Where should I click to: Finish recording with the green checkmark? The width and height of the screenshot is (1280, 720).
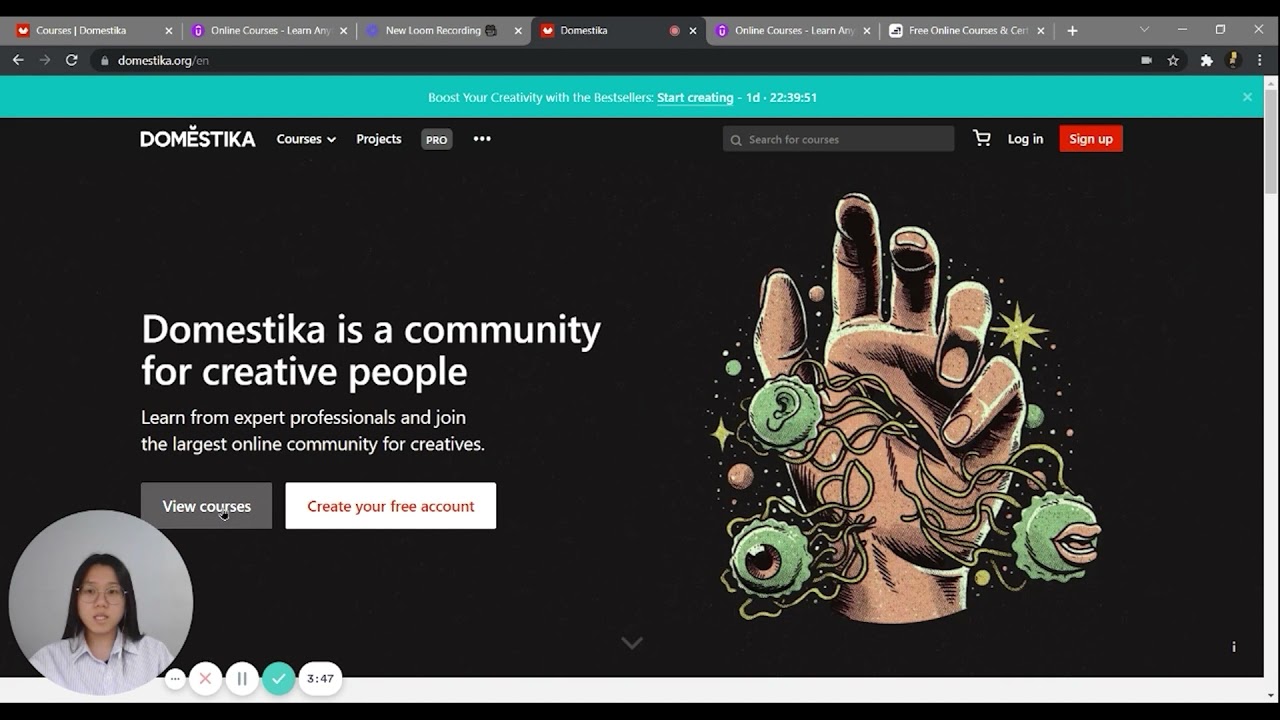279,679
